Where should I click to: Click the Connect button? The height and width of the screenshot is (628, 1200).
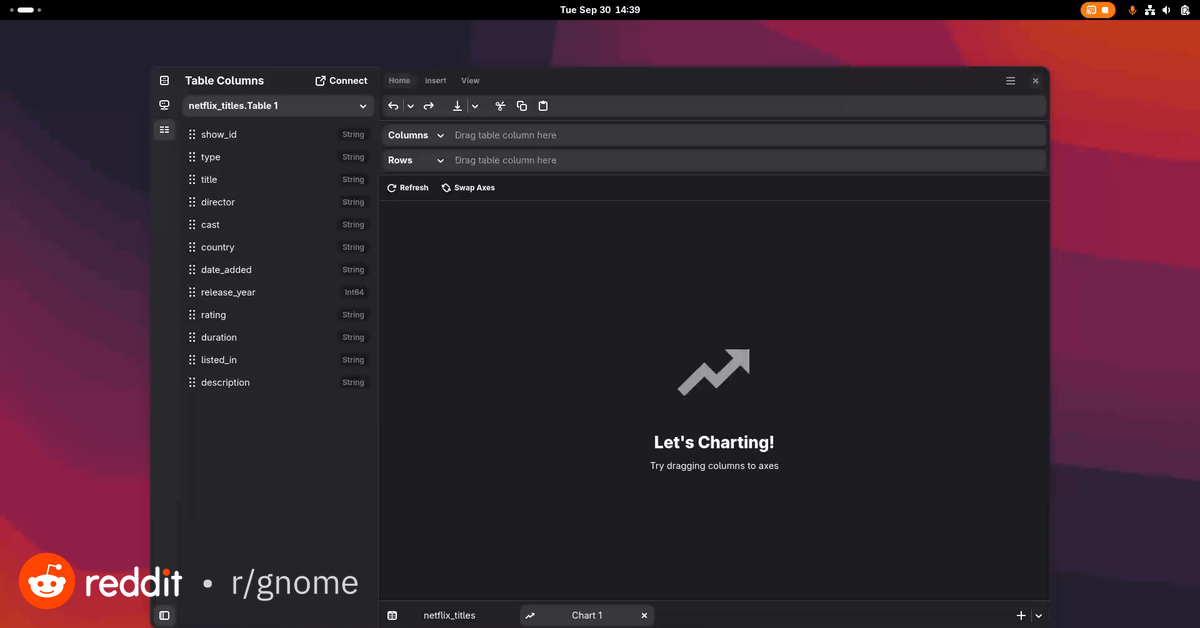(x=341, y=81)
